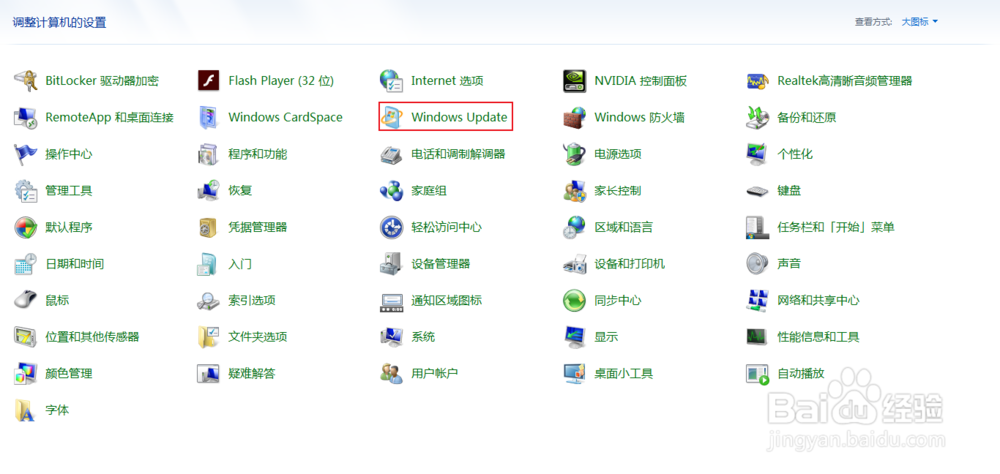The image size is (1000, 474).
Task: Click the 用户帐户 text link
Action: 435,373
